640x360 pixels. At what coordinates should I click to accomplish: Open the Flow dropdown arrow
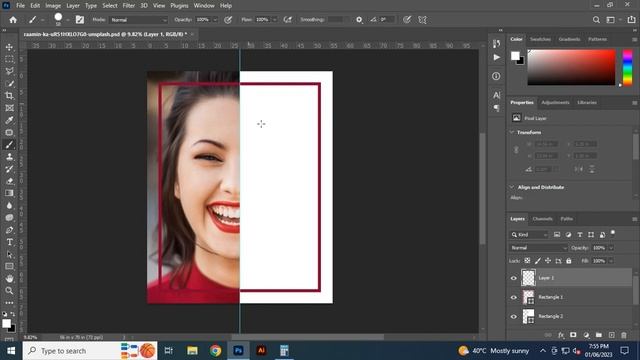[x=275, y=20]
